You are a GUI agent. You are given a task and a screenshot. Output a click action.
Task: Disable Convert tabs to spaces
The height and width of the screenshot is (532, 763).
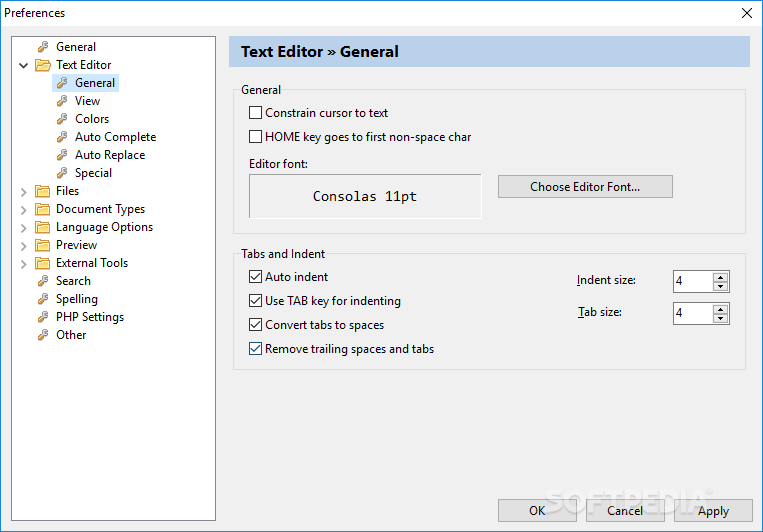click(x=255, y=325)
